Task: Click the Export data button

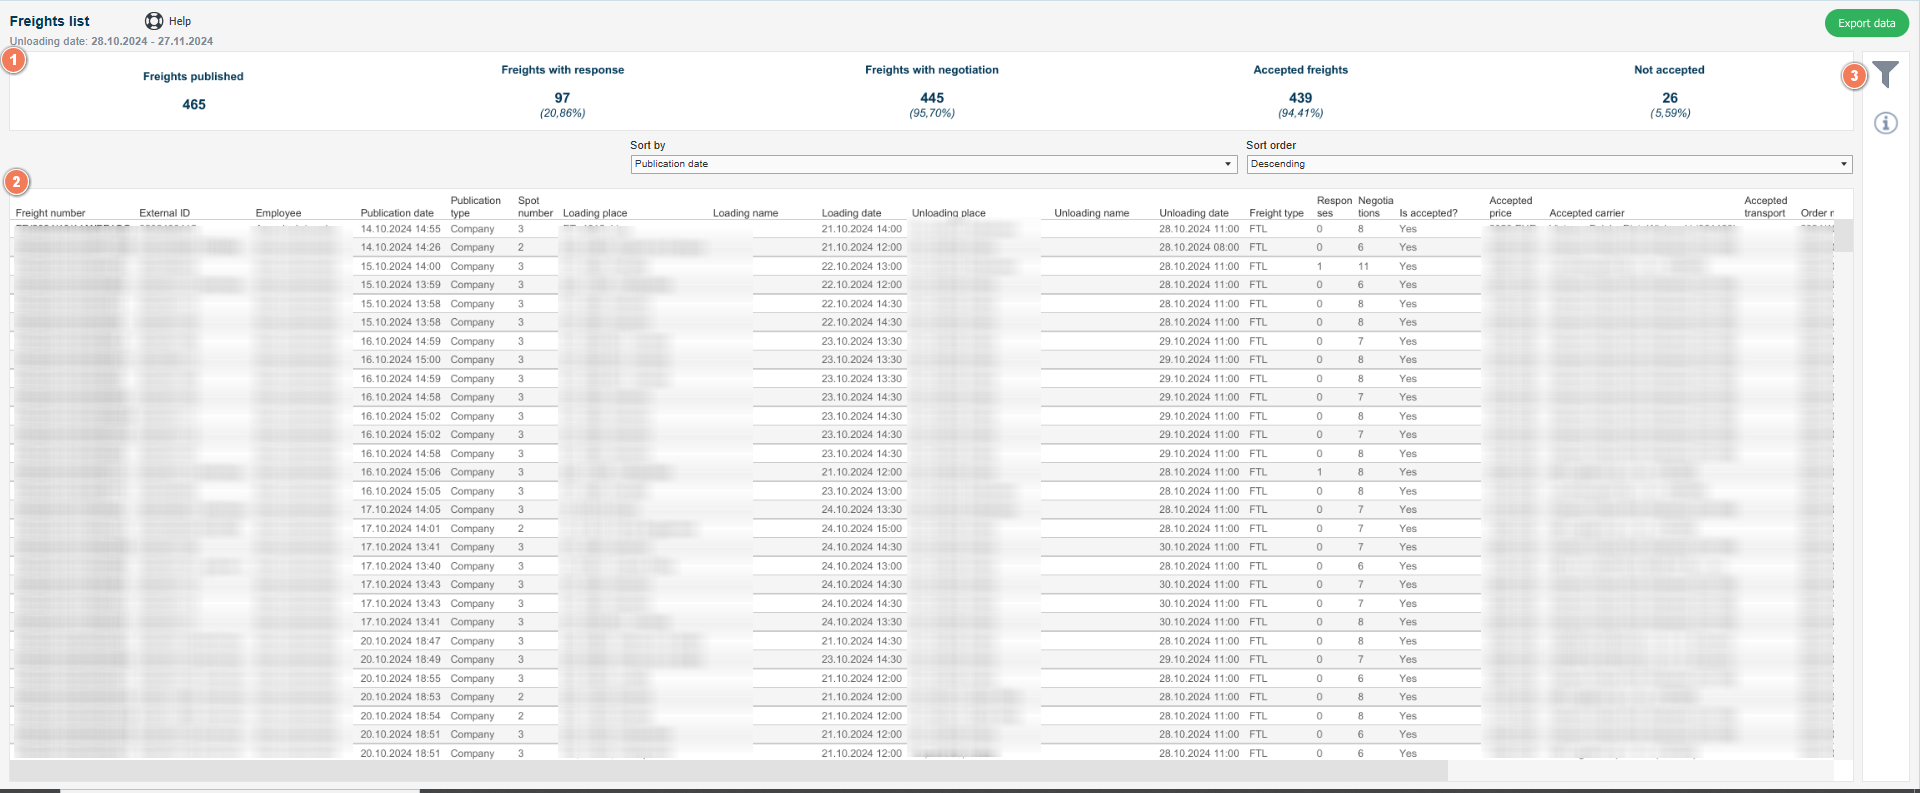Action: [x=1866, y=23]
